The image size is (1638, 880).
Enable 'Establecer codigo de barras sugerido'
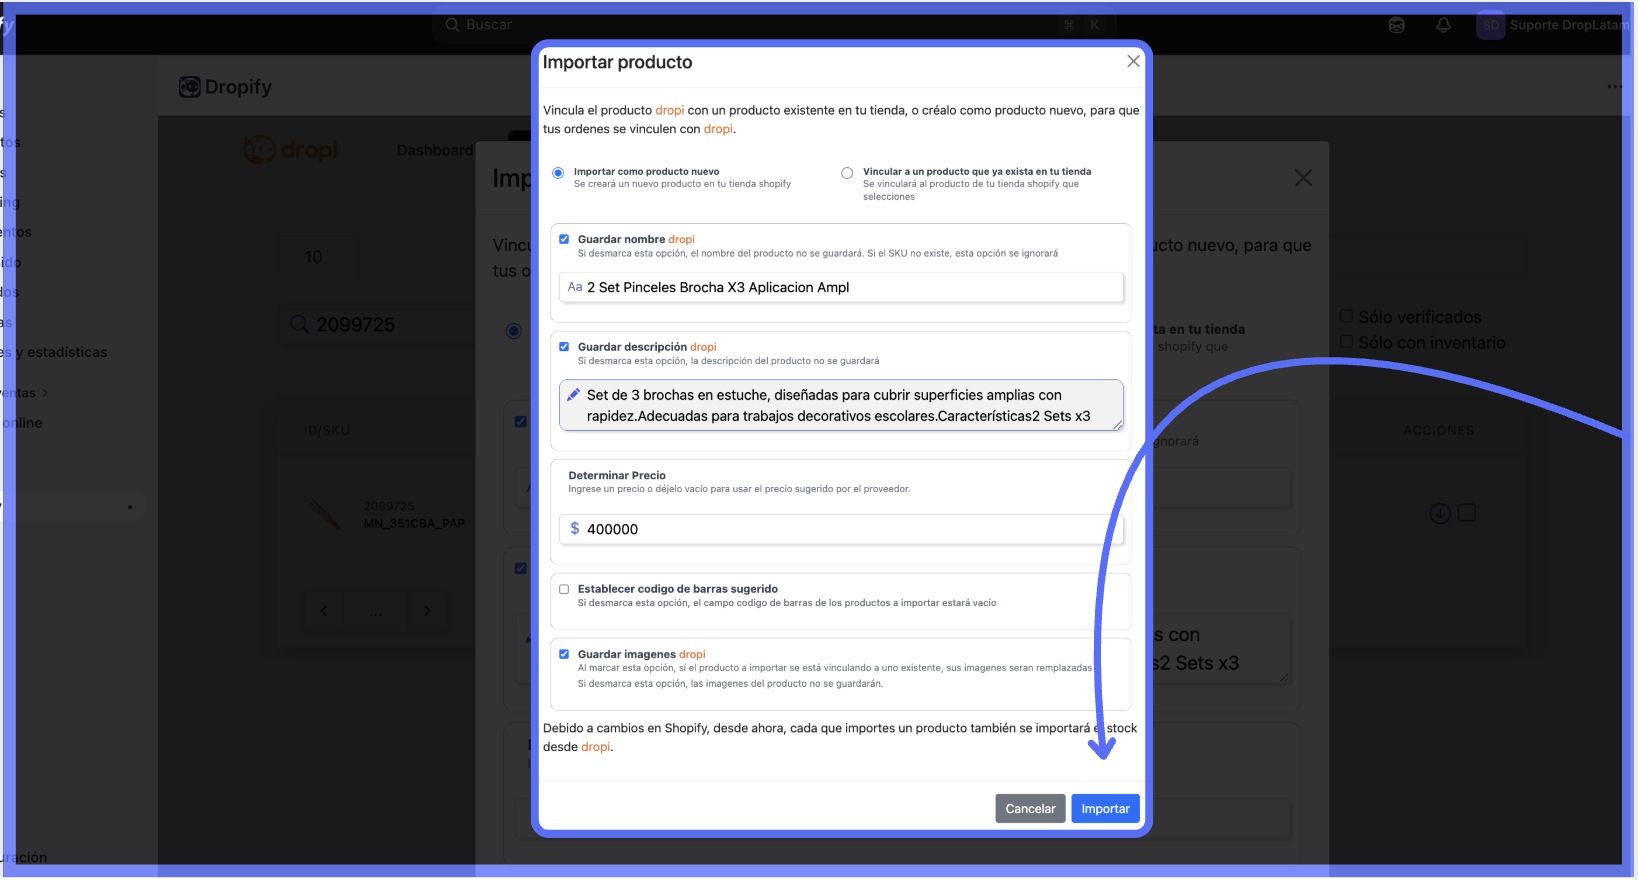coord(564,589)
